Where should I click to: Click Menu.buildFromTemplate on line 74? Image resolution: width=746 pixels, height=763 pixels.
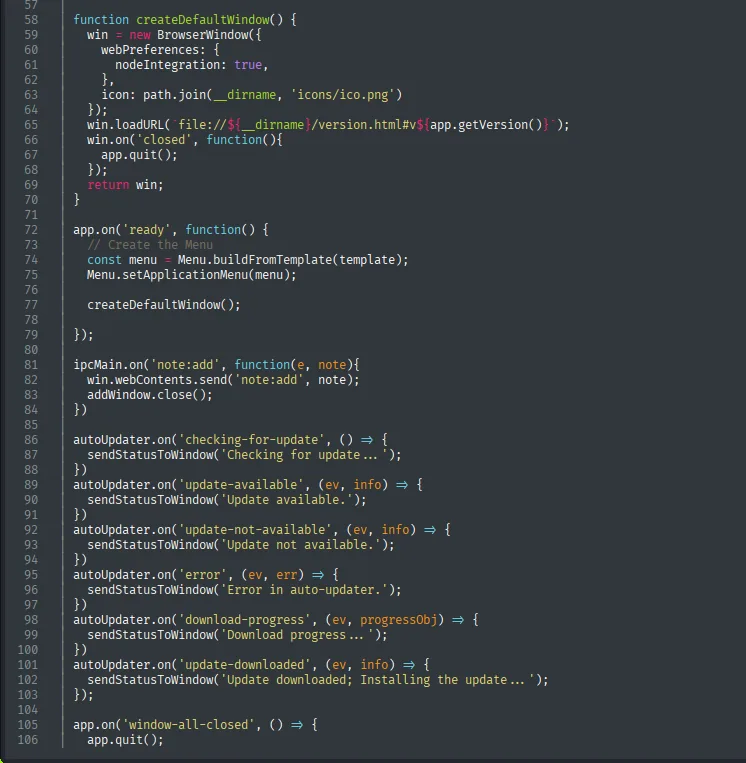tap(255, 260)
